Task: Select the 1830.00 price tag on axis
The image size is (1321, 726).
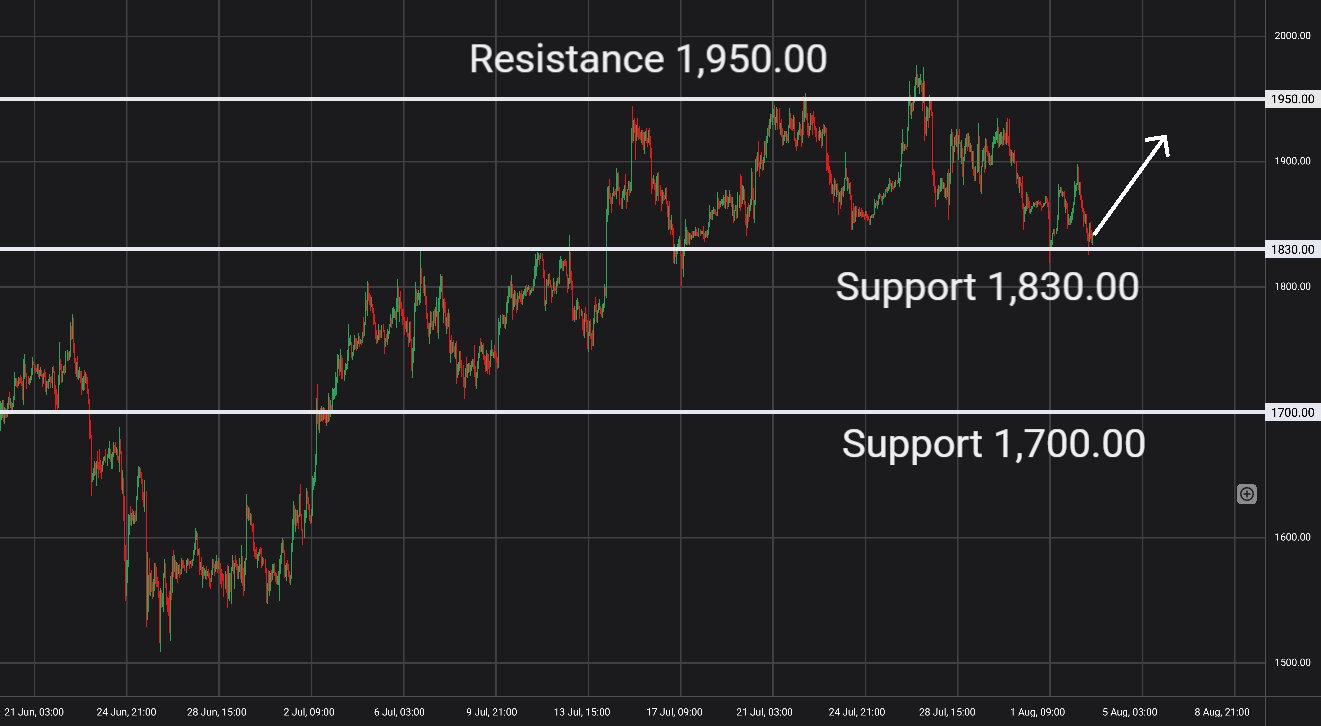Action: click(1293, 249)
